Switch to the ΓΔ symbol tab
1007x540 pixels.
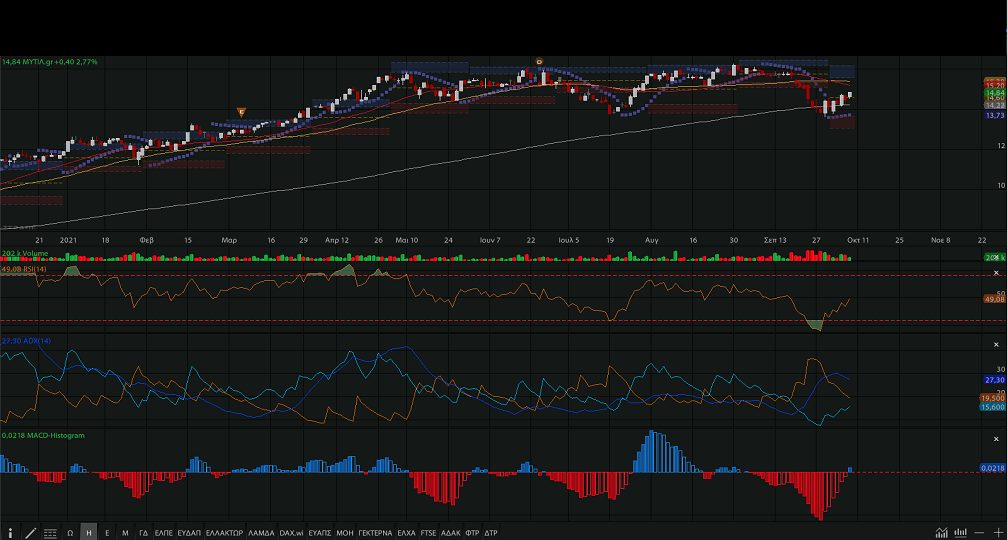[x=143, y=533]
